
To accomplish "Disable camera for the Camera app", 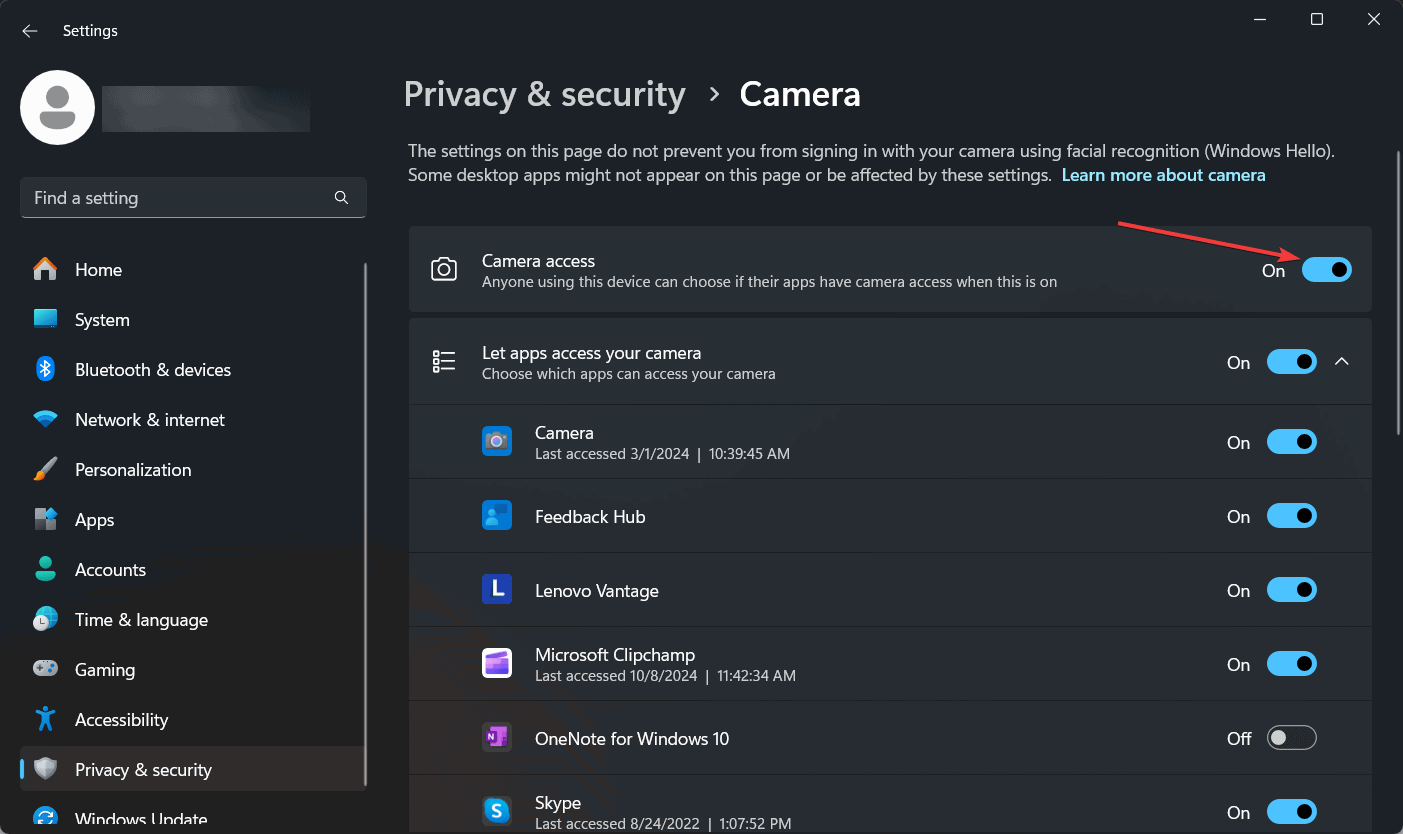I will coord(1291,442).
